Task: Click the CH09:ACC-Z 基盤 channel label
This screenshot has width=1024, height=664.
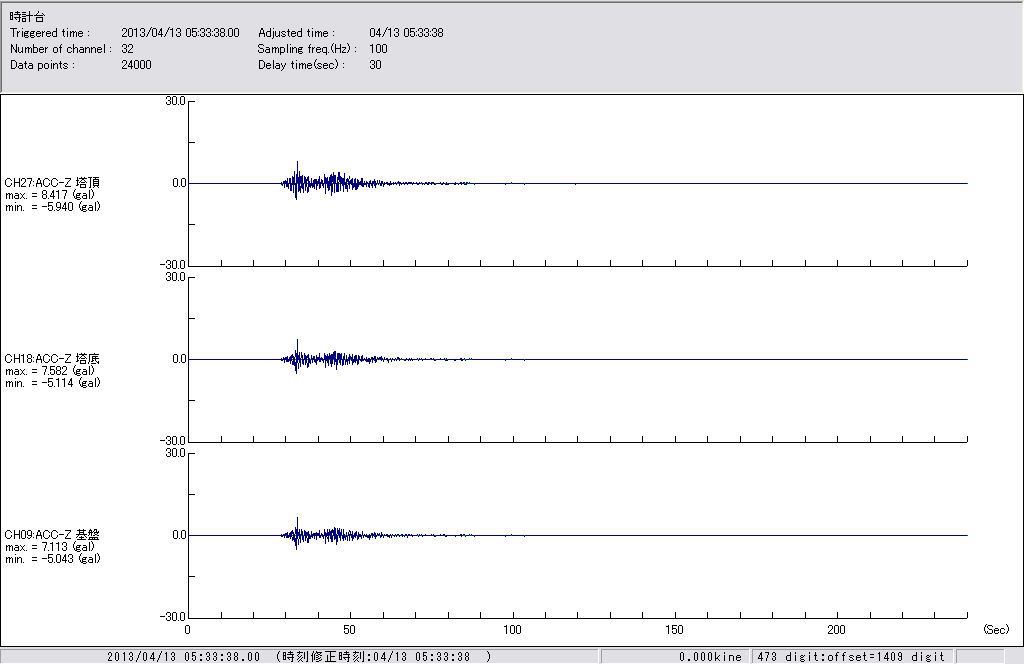Action: point(52,535)
